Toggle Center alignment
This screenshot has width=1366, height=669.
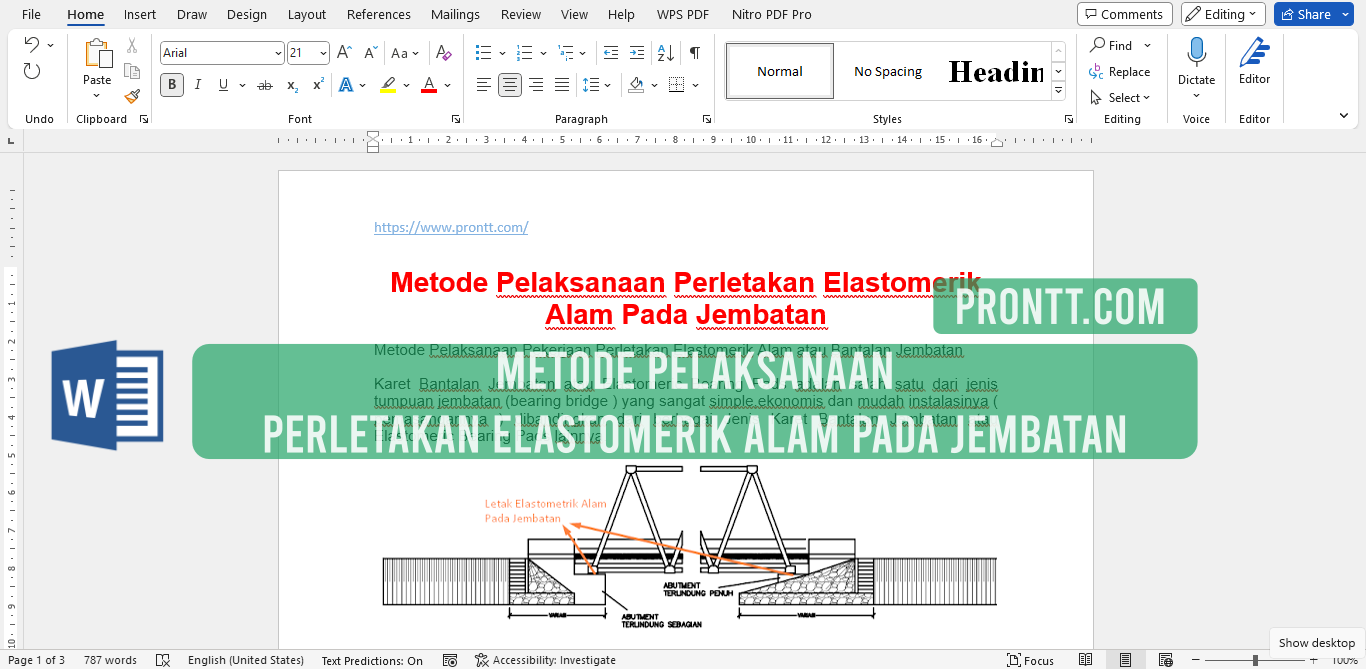point(510,85)
